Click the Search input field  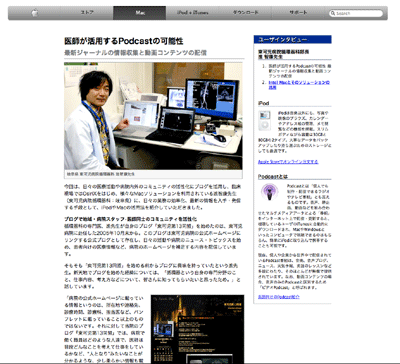pyautogui.click(x=356, y=13)
